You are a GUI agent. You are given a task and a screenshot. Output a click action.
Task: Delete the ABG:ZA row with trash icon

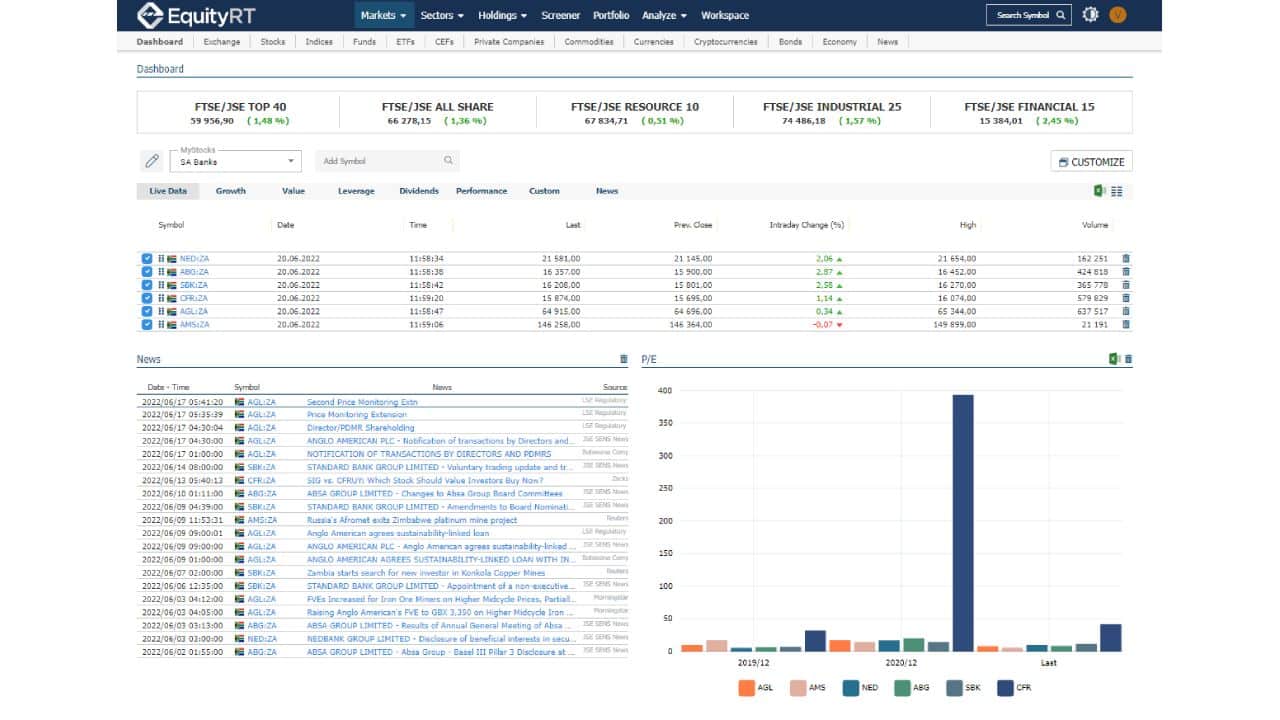tap(1126, 272)
